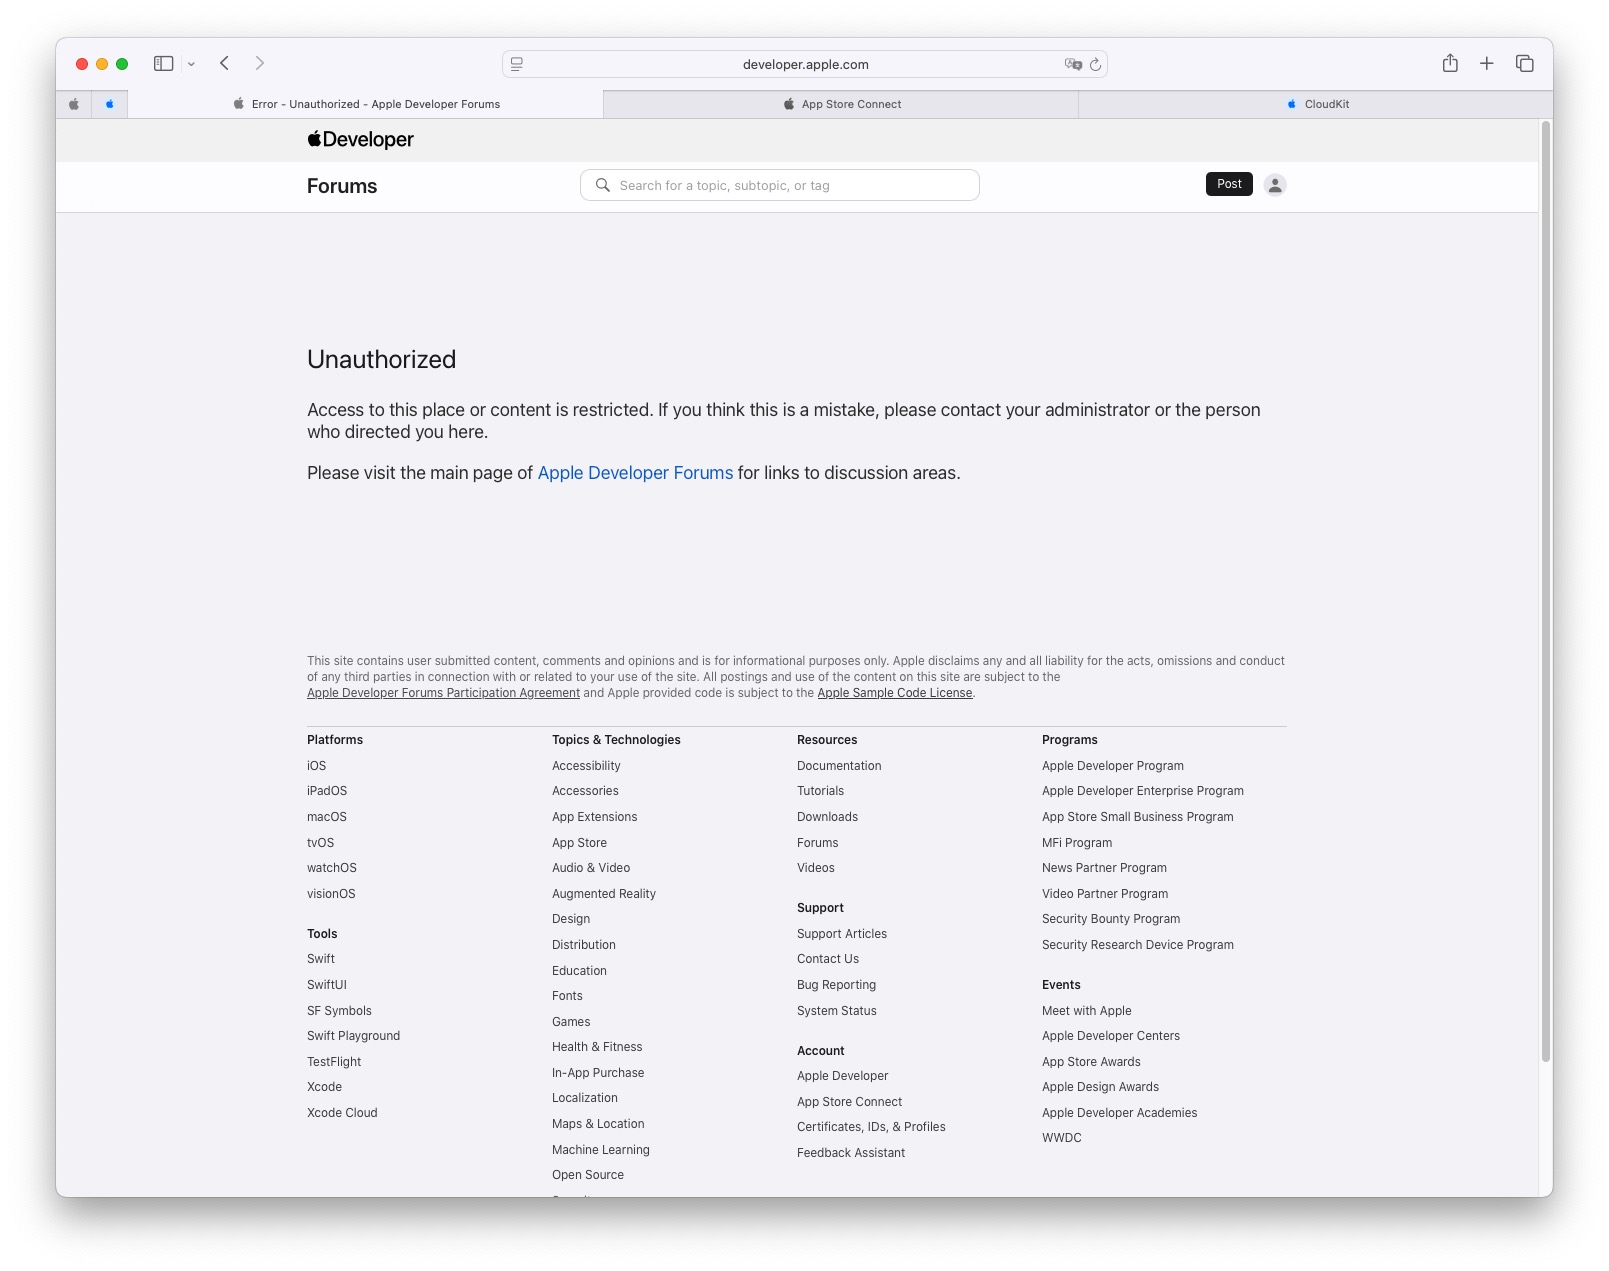1609x1271 pixels.
Task: Switch to the App Store Connect tab
Action: click(841, 104)
